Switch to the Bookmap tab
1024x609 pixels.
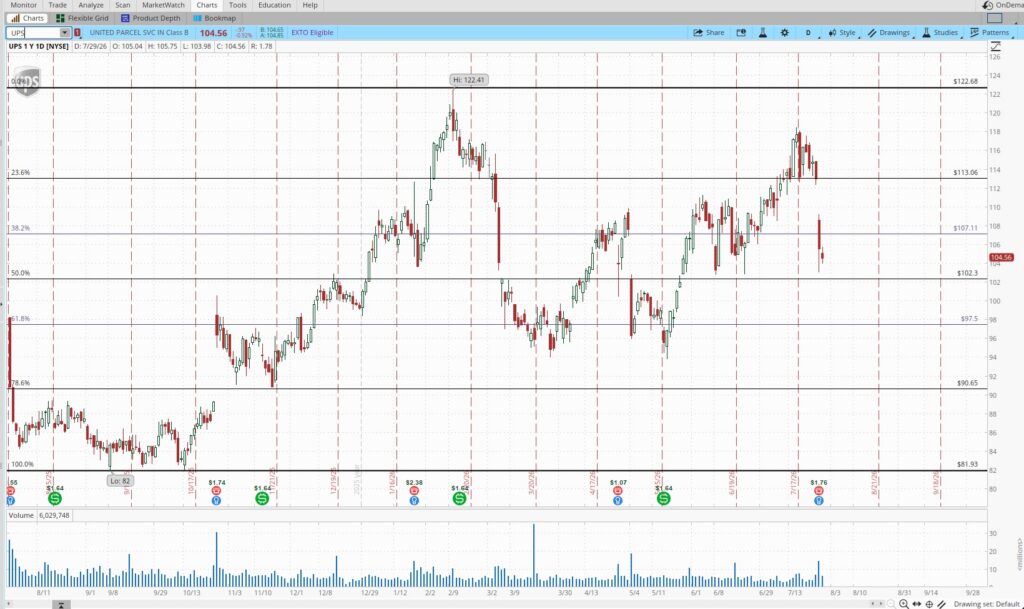(215, 18)
